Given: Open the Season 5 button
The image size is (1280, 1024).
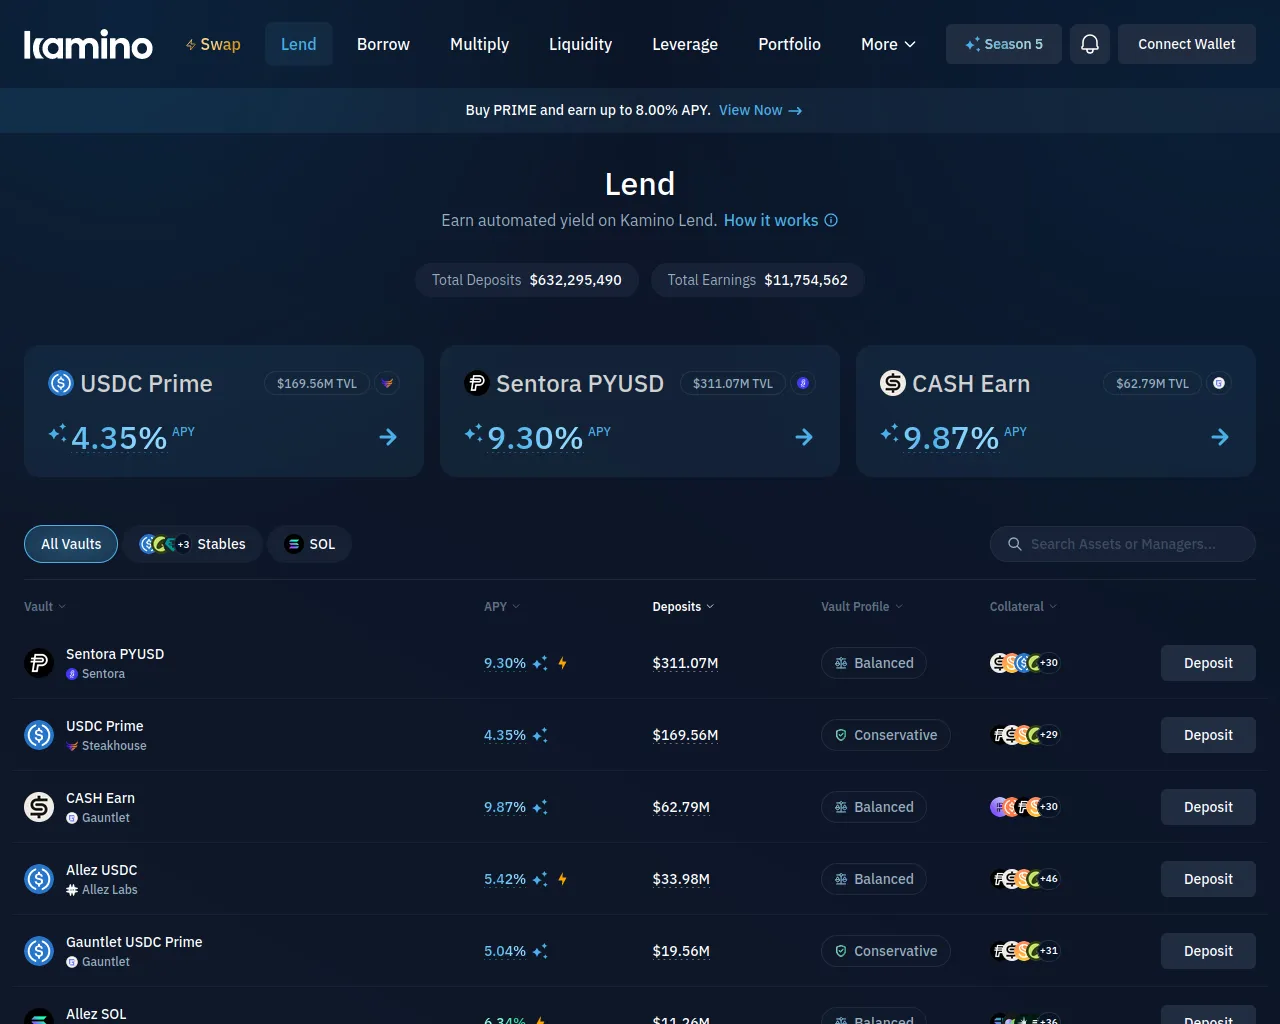Looking at the screenshot, I should coord(1004,44).
